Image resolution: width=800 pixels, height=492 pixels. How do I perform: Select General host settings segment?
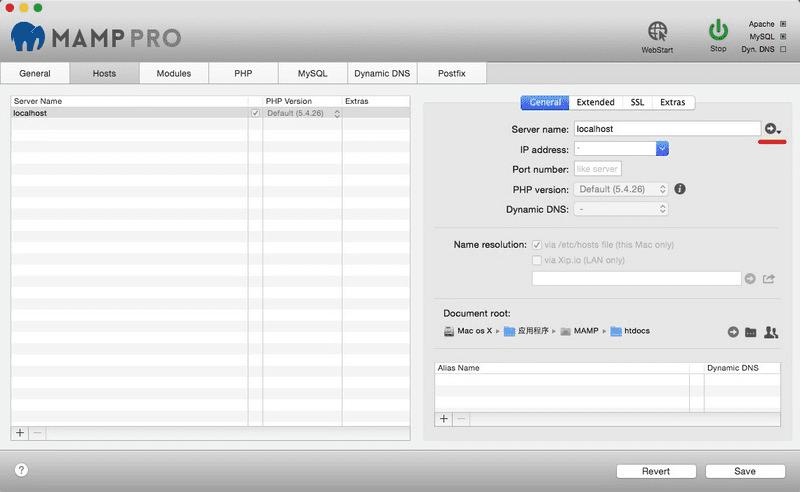(545, 102)
